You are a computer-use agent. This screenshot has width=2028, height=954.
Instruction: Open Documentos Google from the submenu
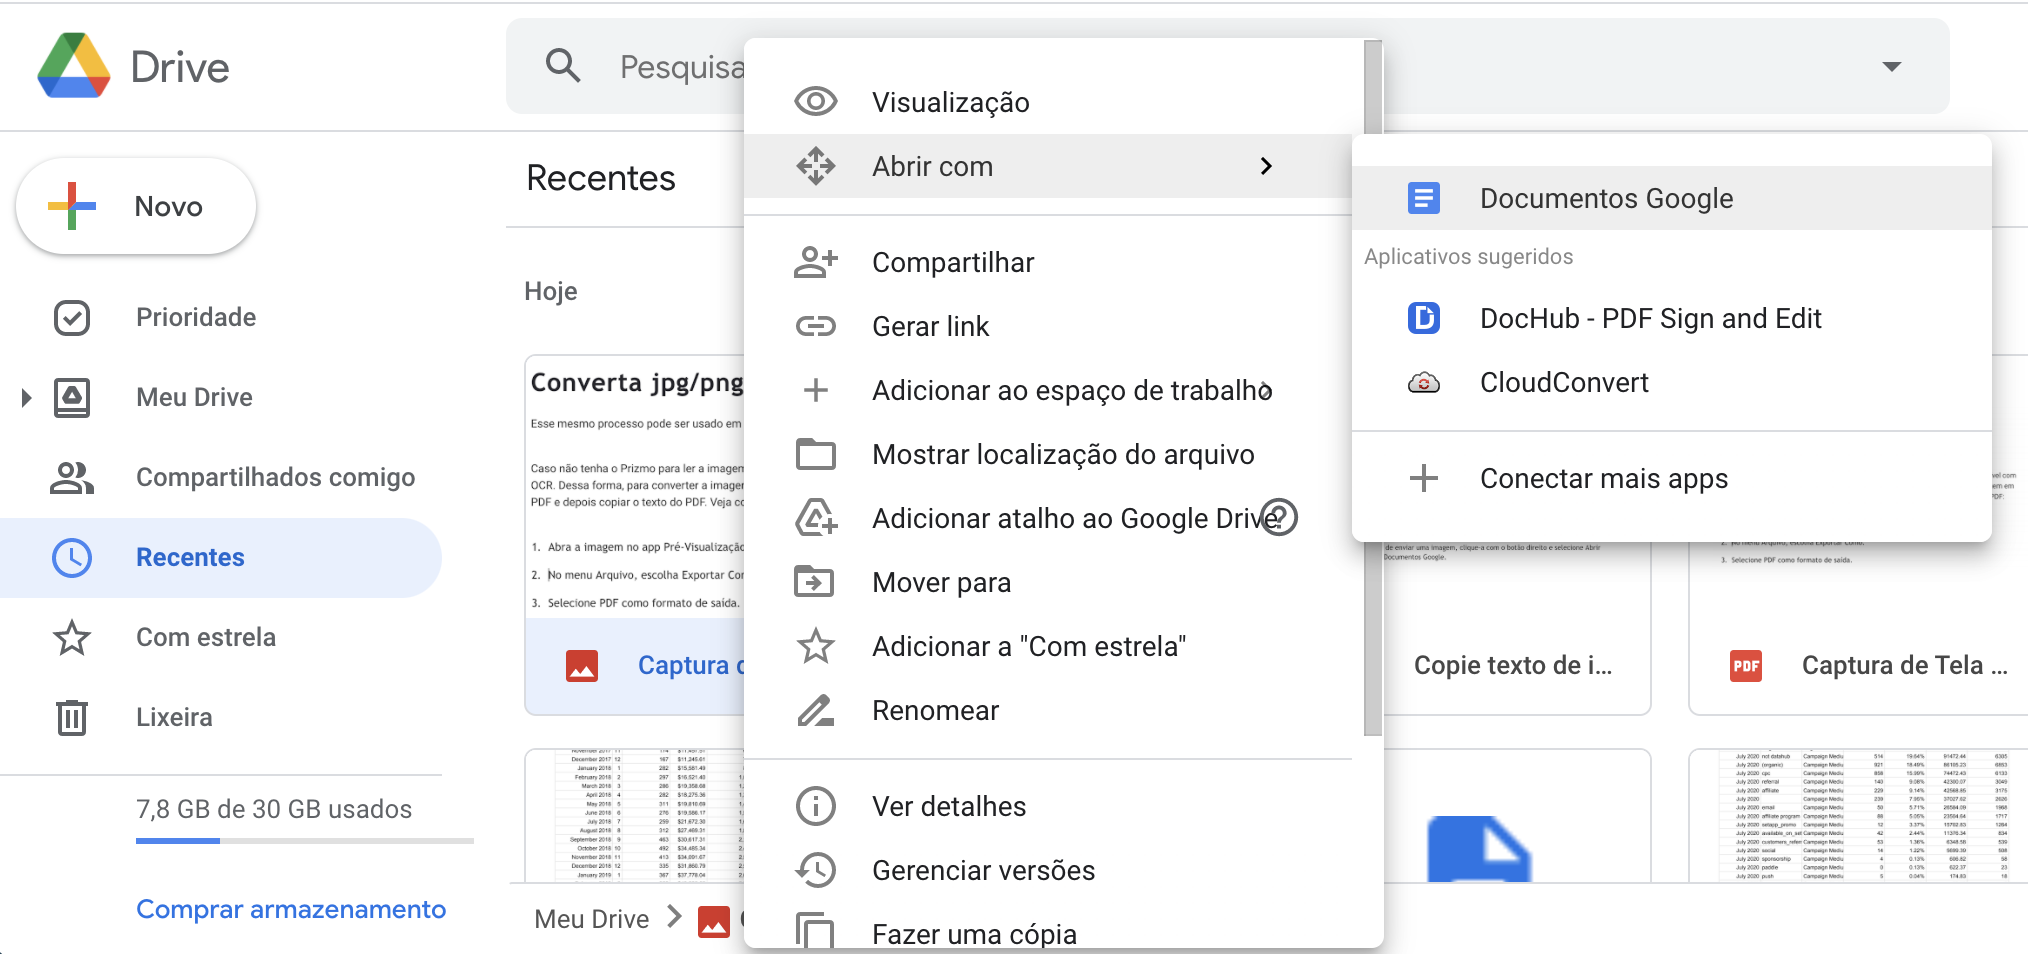tap(1605, 198)
